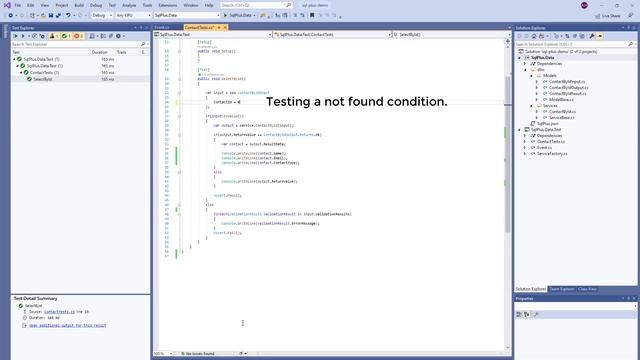The height and width of the screenshot is (360, 640).
Task: Click the repeat last run icon in Test Explorer
Action: tap(35, 36)
